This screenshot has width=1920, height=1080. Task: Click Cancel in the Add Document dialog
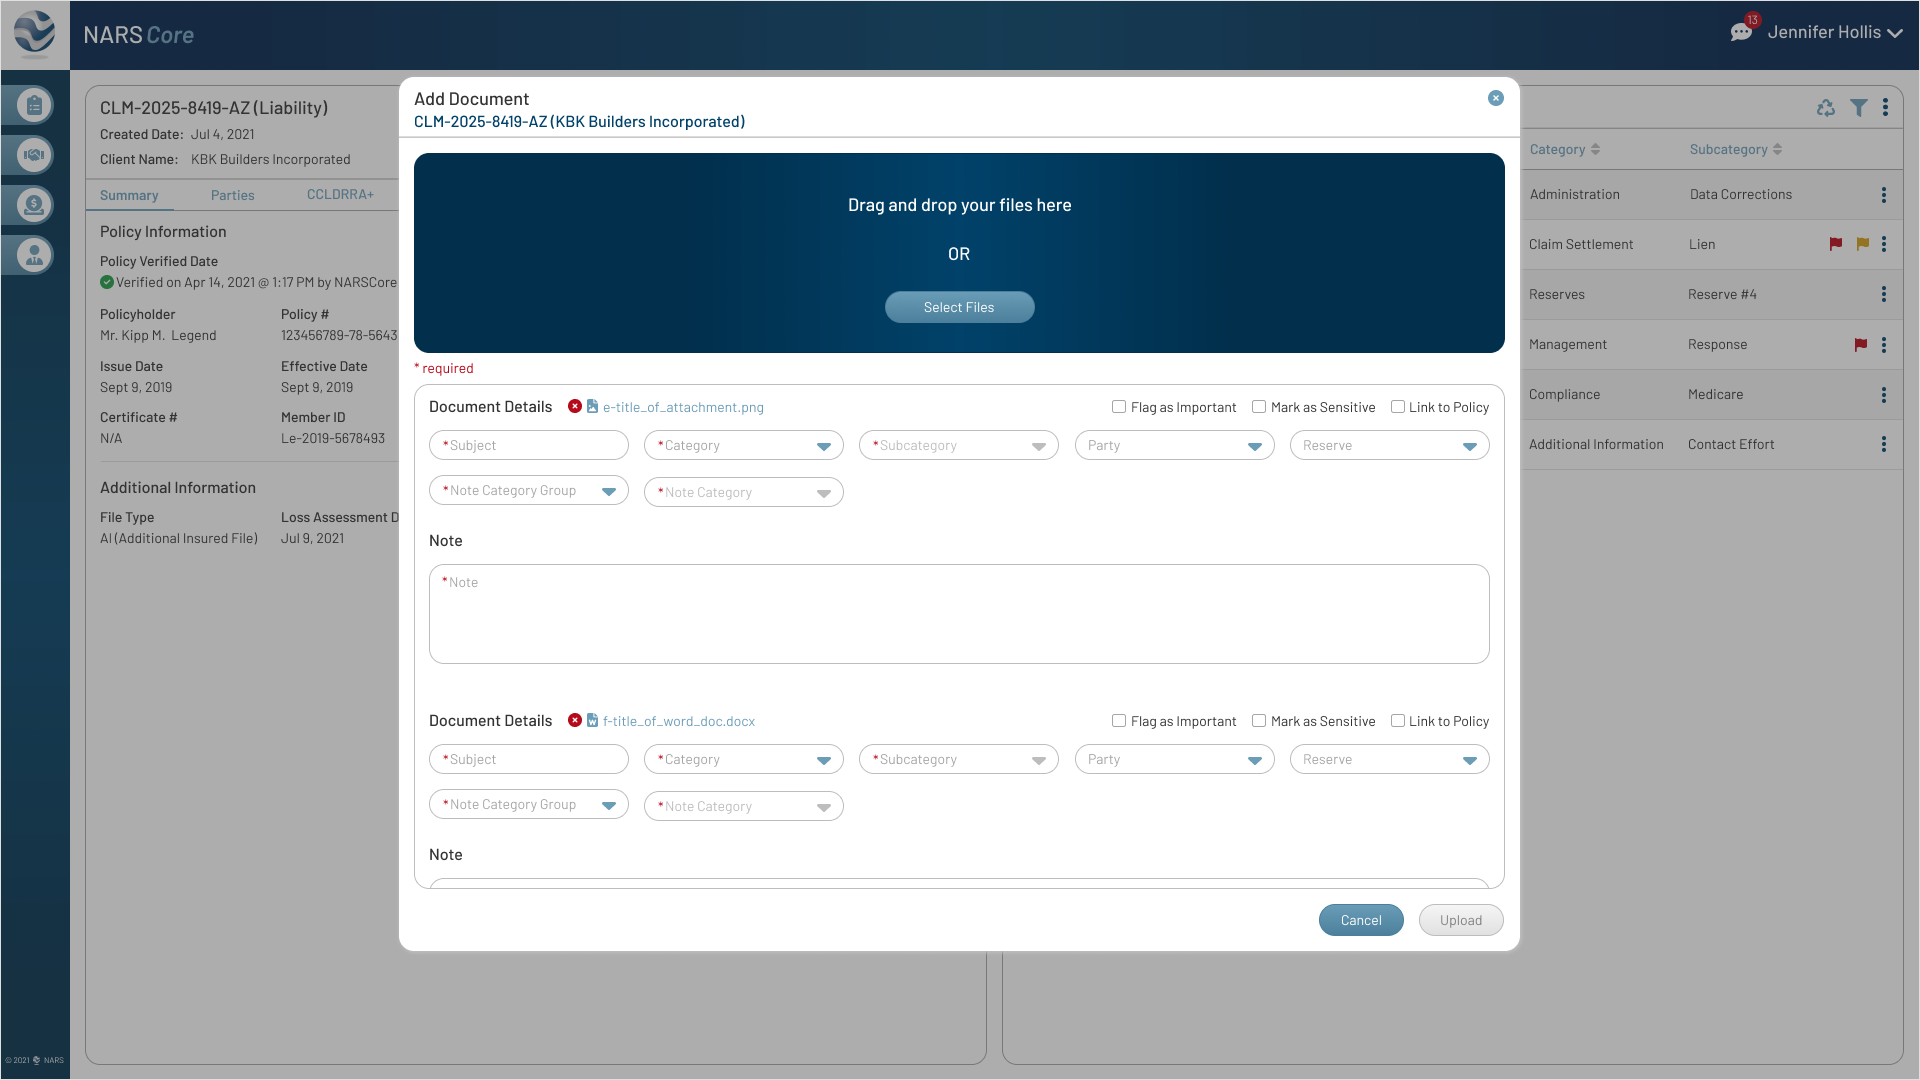coord(1361,919)
